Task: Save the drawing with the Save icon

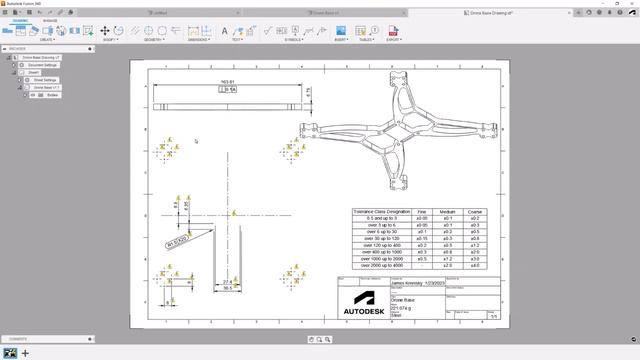Action: 29,13
